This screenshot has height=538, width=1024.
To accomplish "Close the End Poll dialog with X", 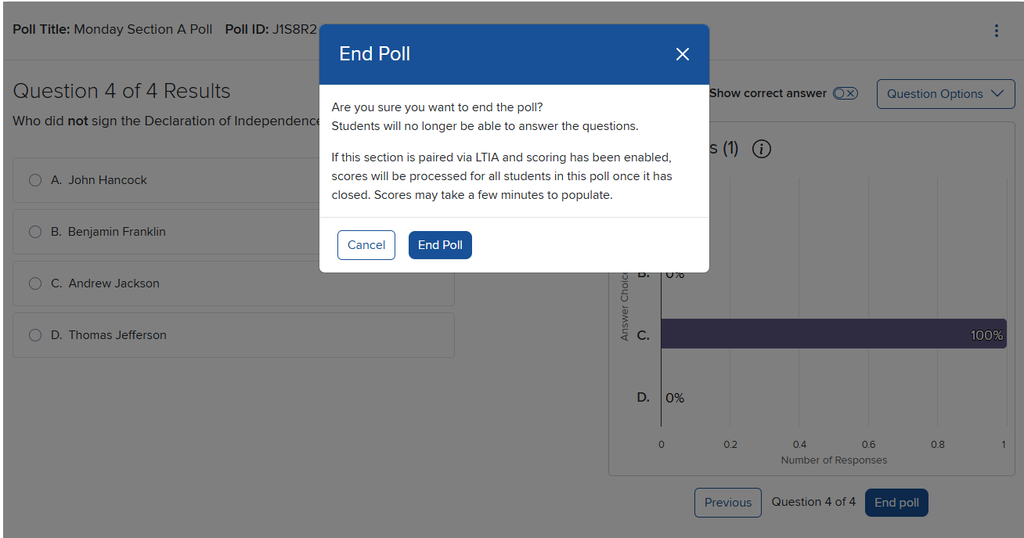I will point(682,54).
